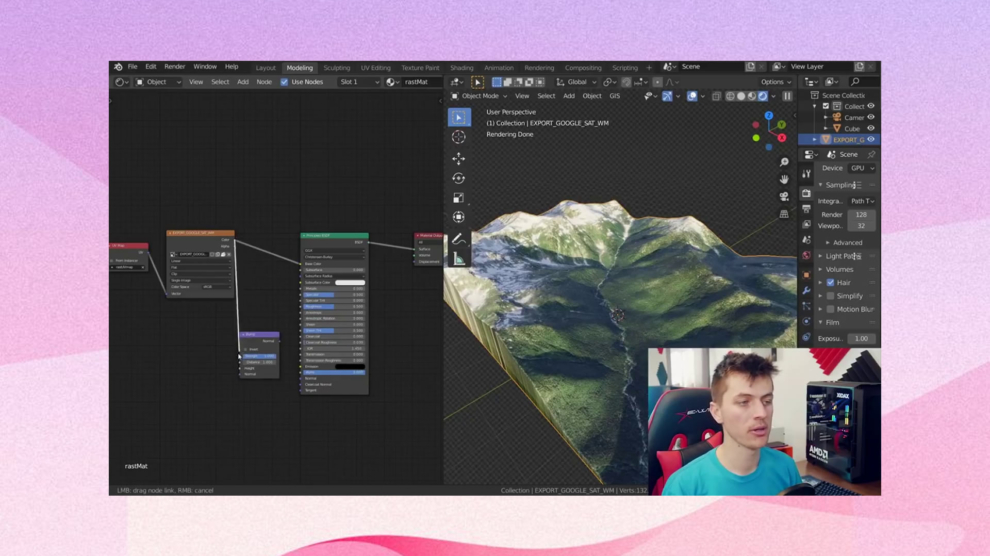Open the GIS menu in viewport header

(x=615, y=97)
